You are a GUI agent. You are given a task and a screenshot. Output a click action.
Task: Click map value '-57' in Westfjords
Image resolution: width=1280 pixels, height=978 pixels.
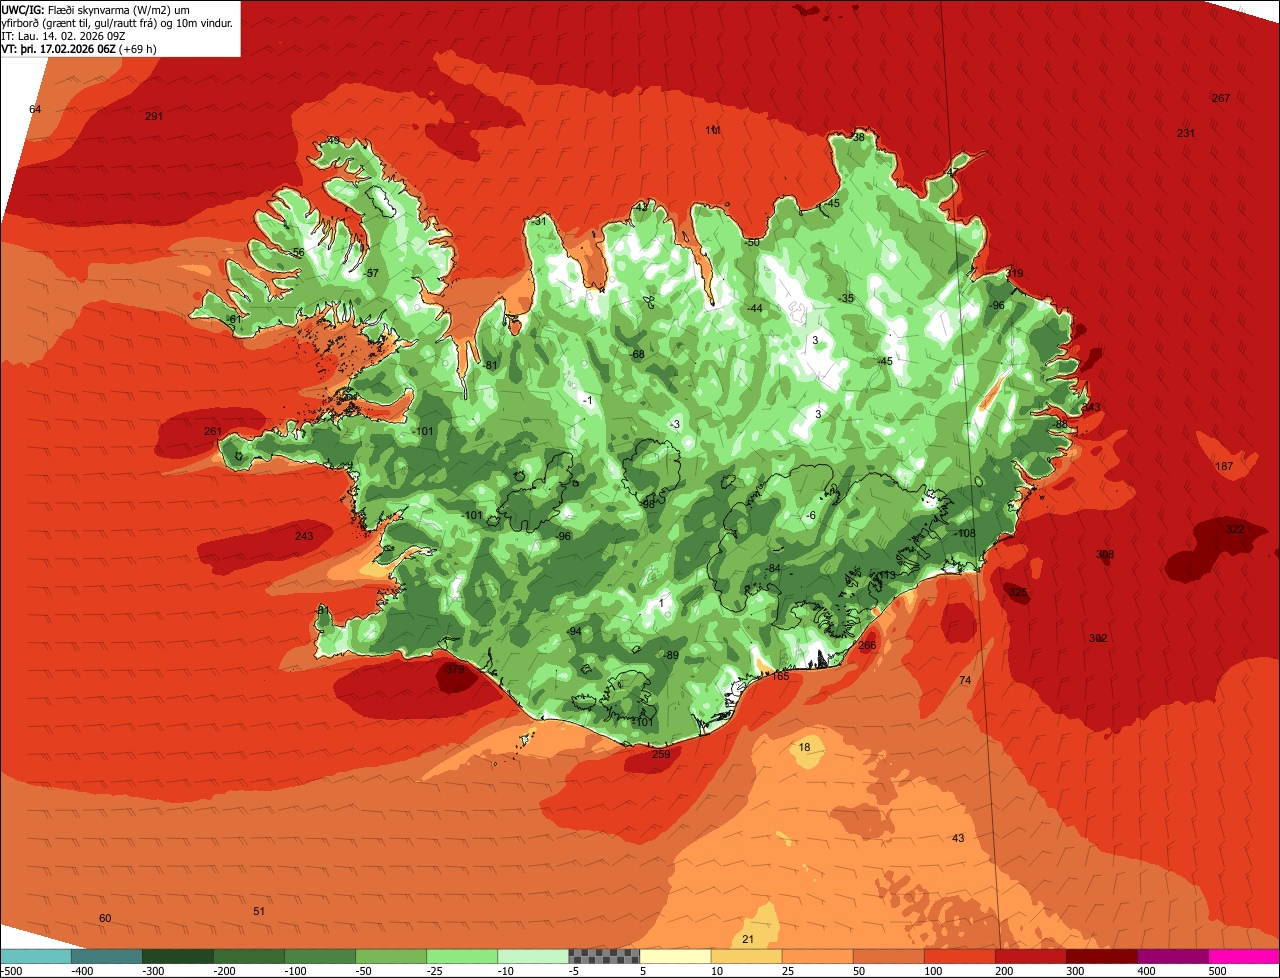[x=371, y=273]
